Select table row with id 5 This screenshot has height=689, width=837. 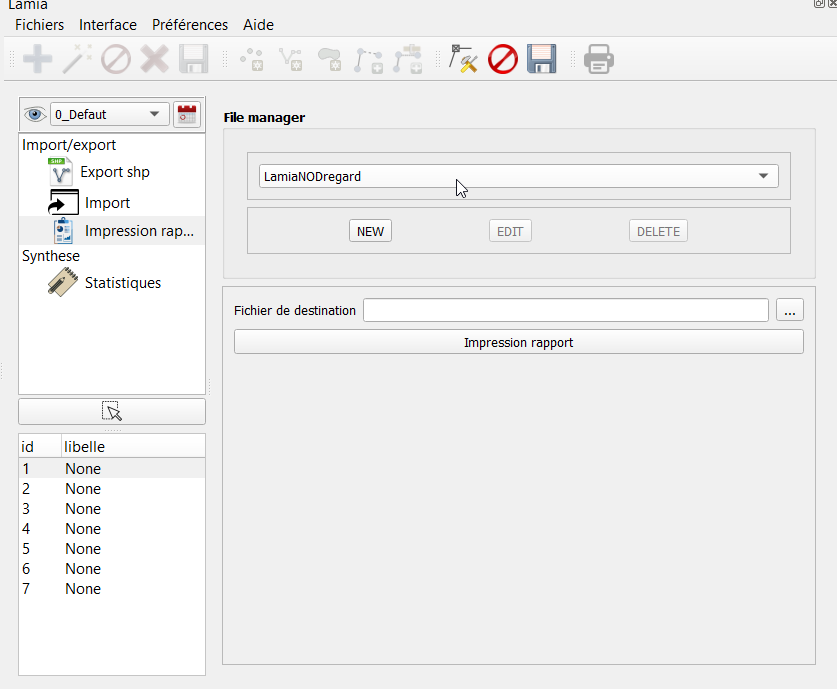[112, 549]
